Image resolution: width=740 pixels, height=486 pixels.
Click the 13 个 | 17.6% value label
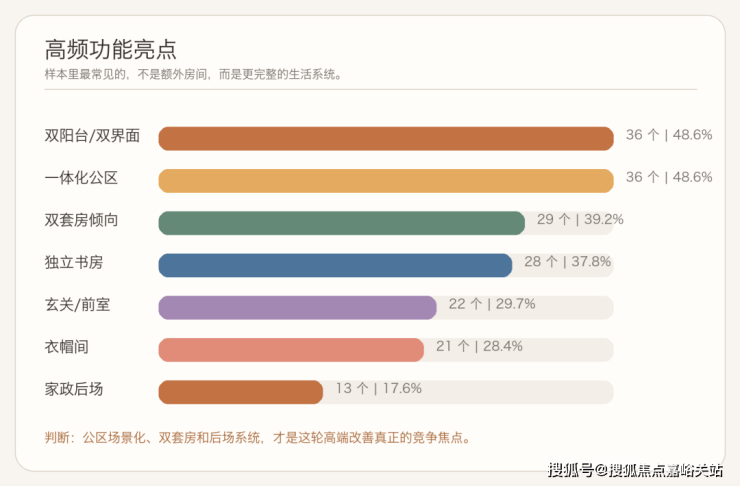point(378,388)
